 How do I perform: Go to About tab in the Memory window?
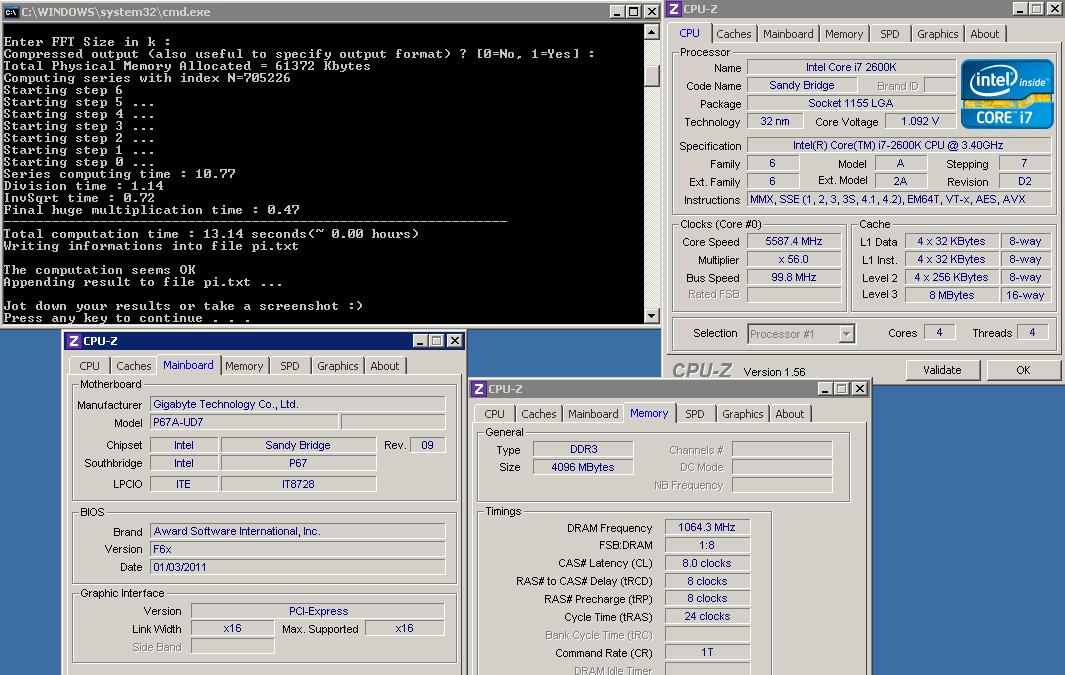[789, 414]
